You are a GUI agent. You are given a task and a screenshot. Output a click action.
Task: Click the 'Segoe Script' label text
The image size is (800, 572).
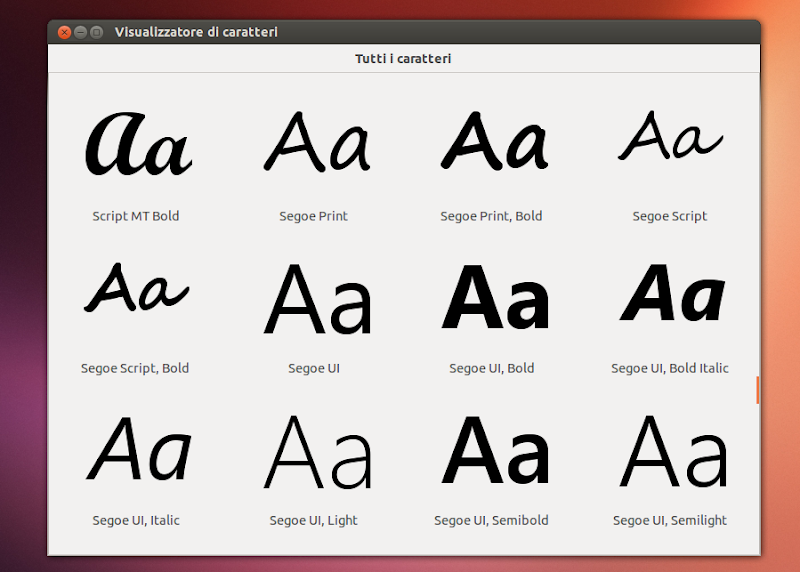[670, 216]
